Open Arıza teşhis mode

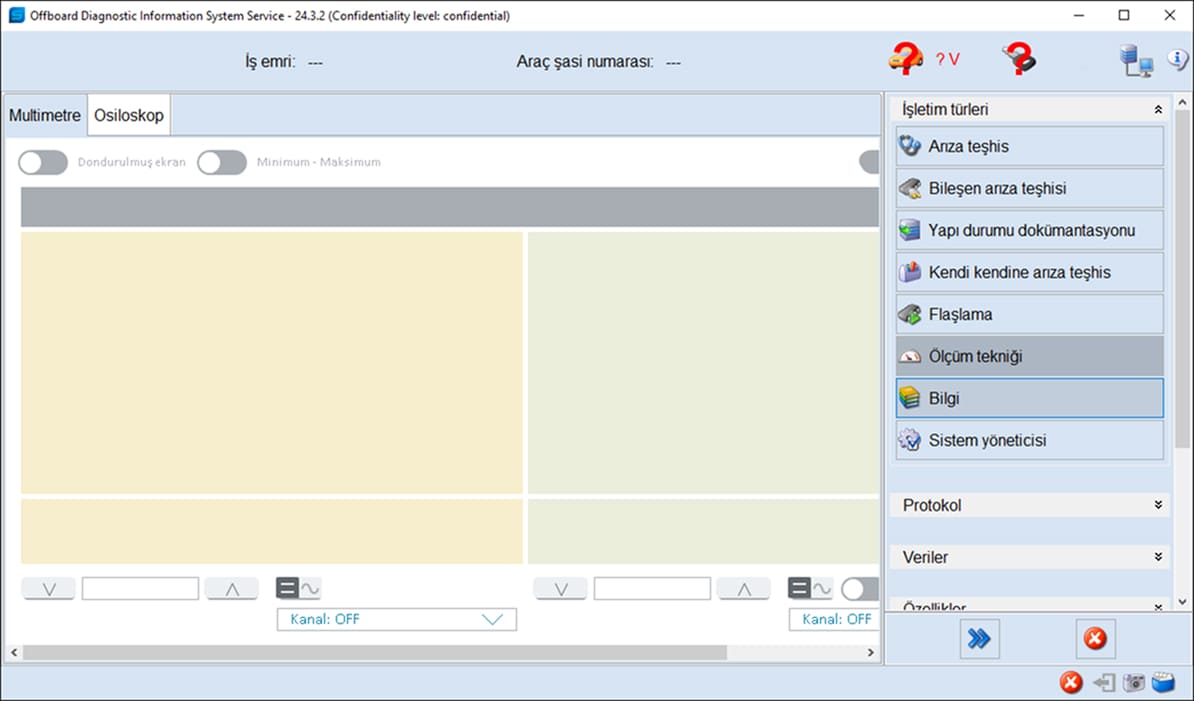coord(1030,146)
